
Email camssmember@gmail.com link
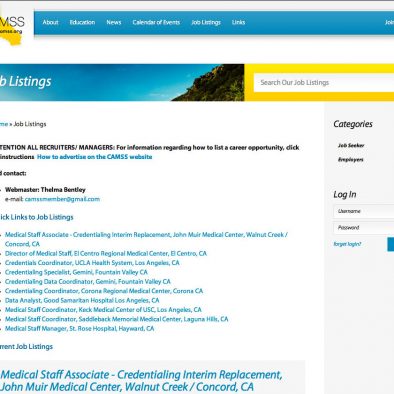pyautogui.click(x=62, y=199)
